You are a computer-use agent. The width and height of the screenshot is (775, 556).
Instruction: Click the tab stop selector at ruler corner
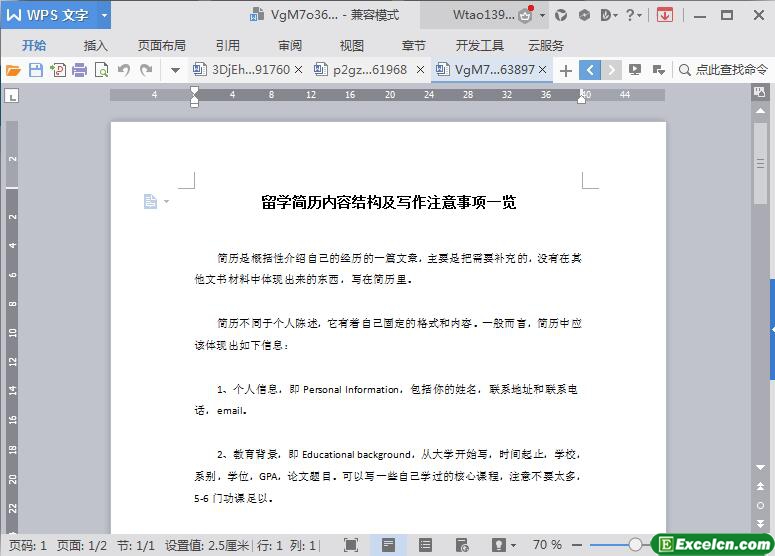pyautogui.click(x=12, y=95)
